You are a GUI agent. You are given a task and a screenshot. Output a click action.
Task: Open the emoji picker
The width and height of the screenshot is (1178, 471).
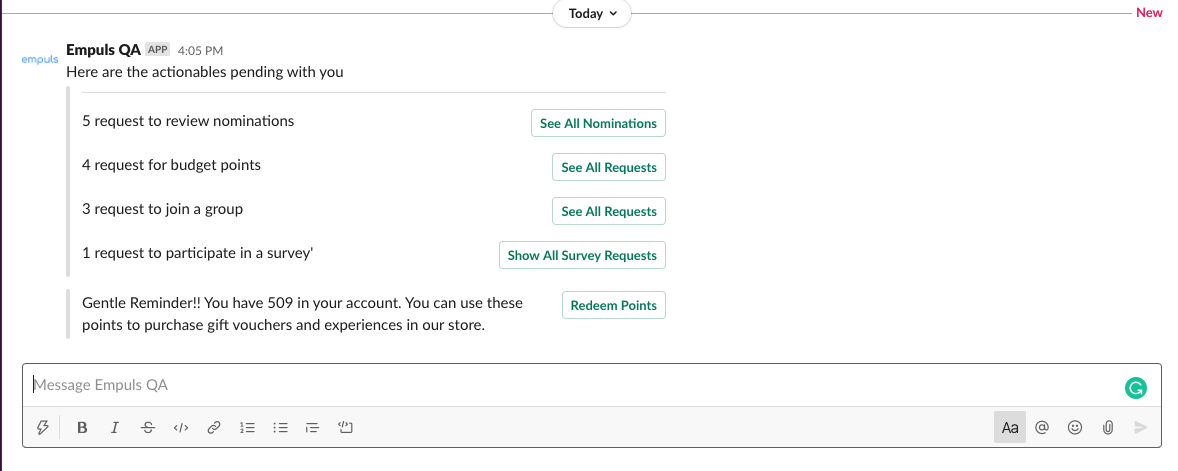pyautogui.click(x=1075, y=427)
